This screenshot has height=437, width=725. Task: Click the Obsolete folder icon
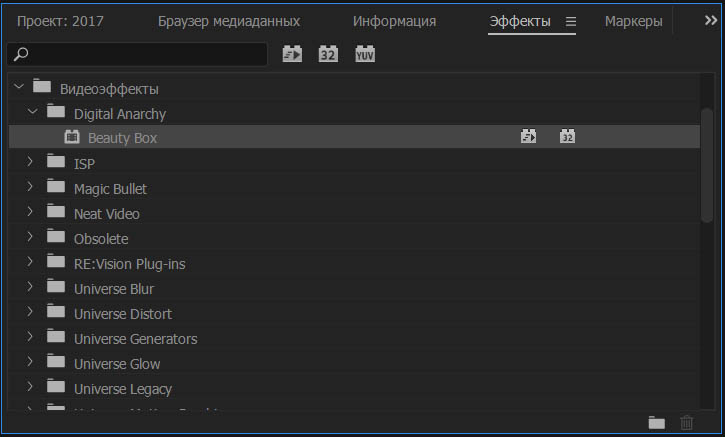[56, 236]
